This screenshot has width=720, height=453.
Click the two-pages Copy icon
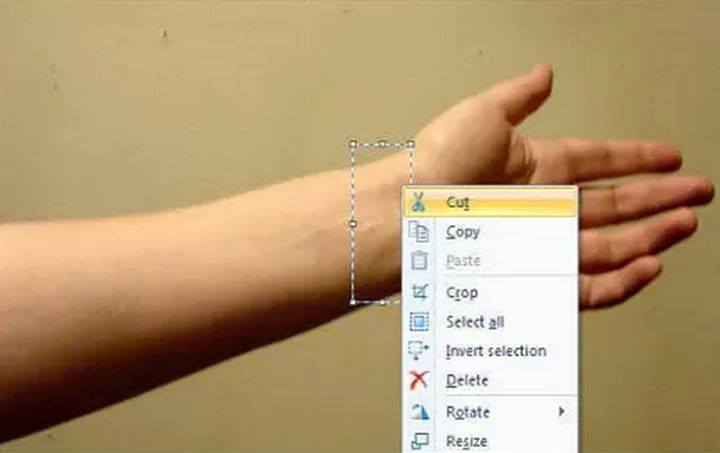point(419,232)
